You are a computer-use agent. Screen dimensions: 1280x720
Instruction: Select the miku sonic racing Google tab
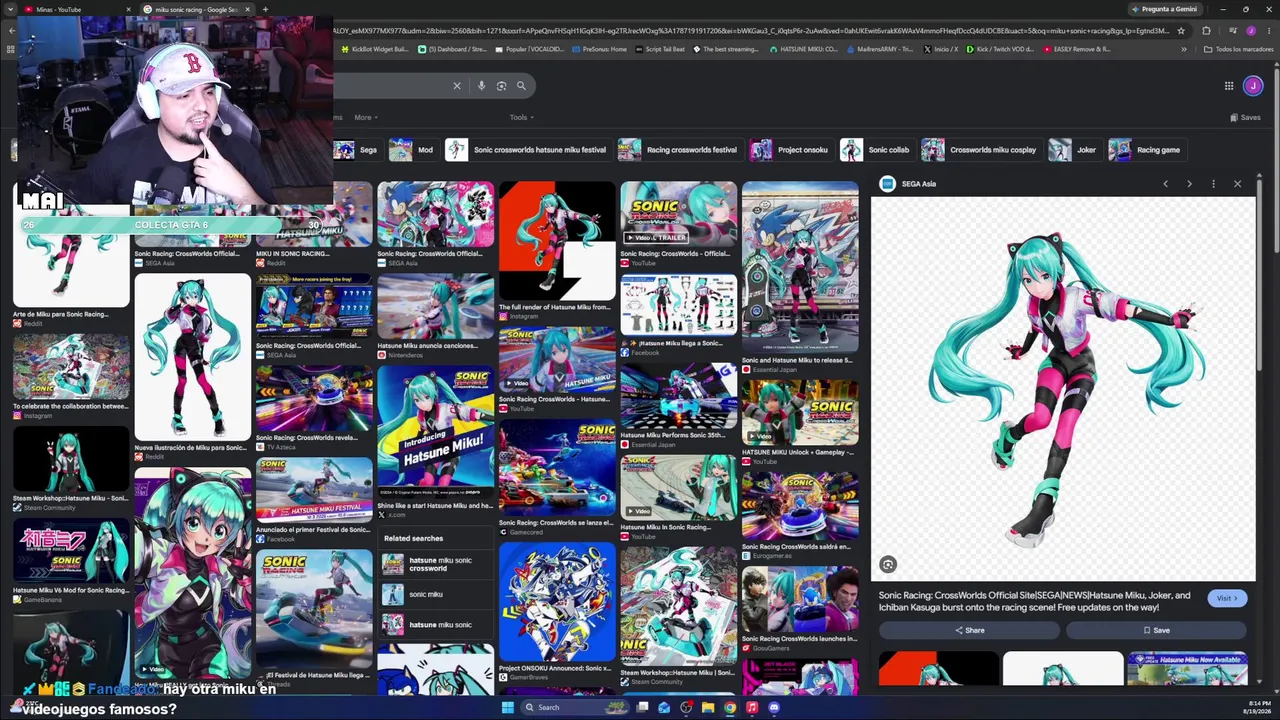click(197, 10)
